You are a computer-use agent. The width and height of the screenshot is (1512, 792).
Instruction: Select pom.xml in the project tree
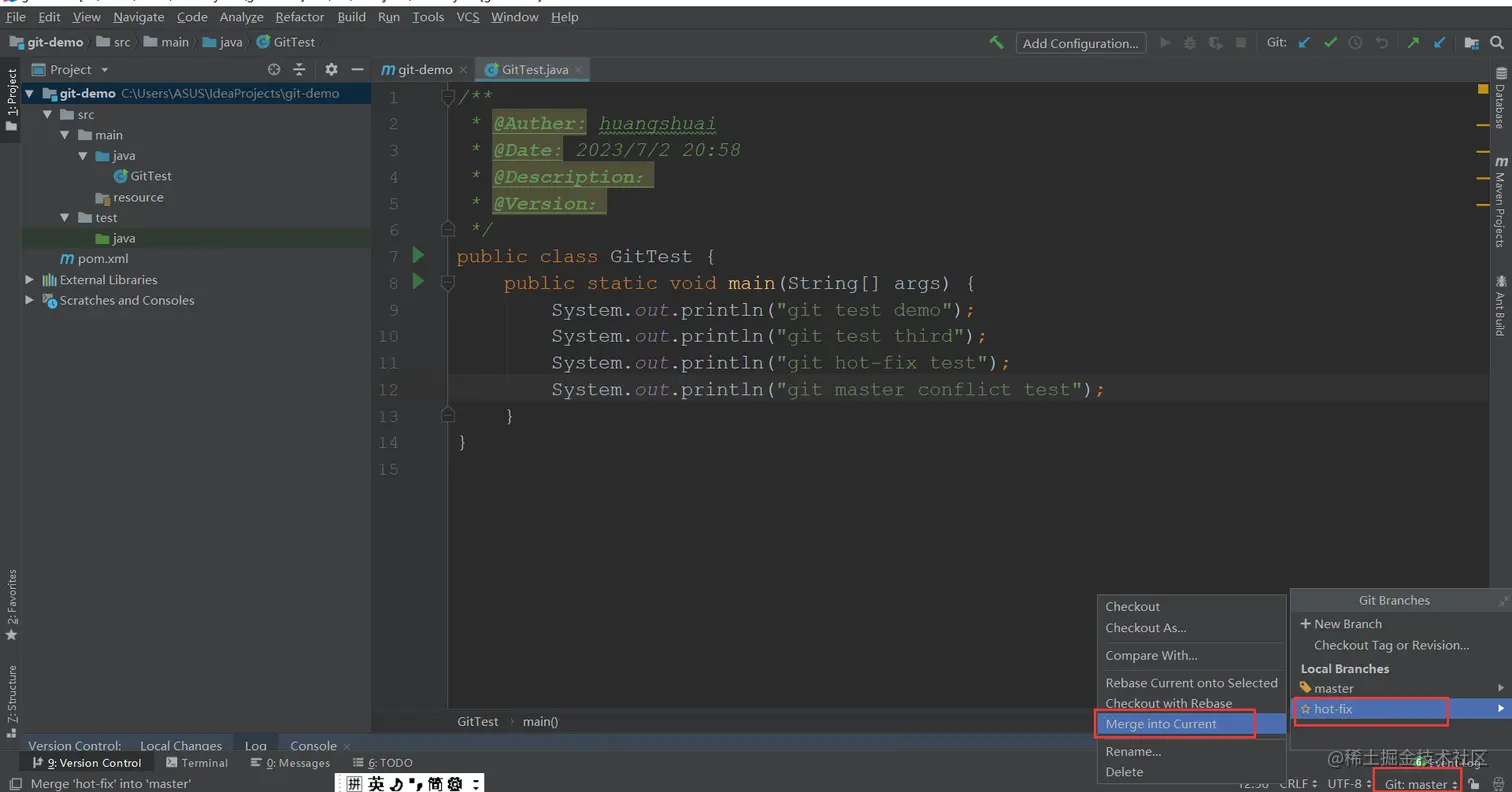(x=94, y=259)
